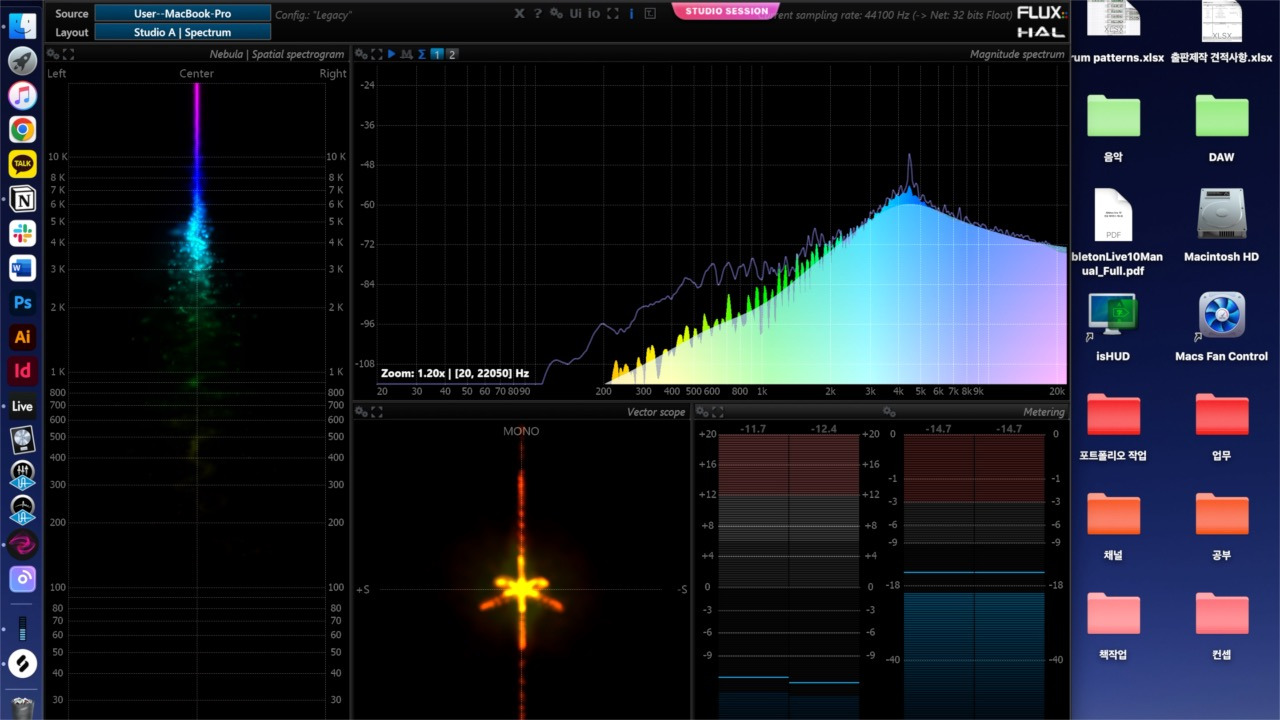Image resolution: width=1280 pixels, height=720 pixels.
Task: Open Google Chrome from the Dock
Action: [x=22, y=129]
